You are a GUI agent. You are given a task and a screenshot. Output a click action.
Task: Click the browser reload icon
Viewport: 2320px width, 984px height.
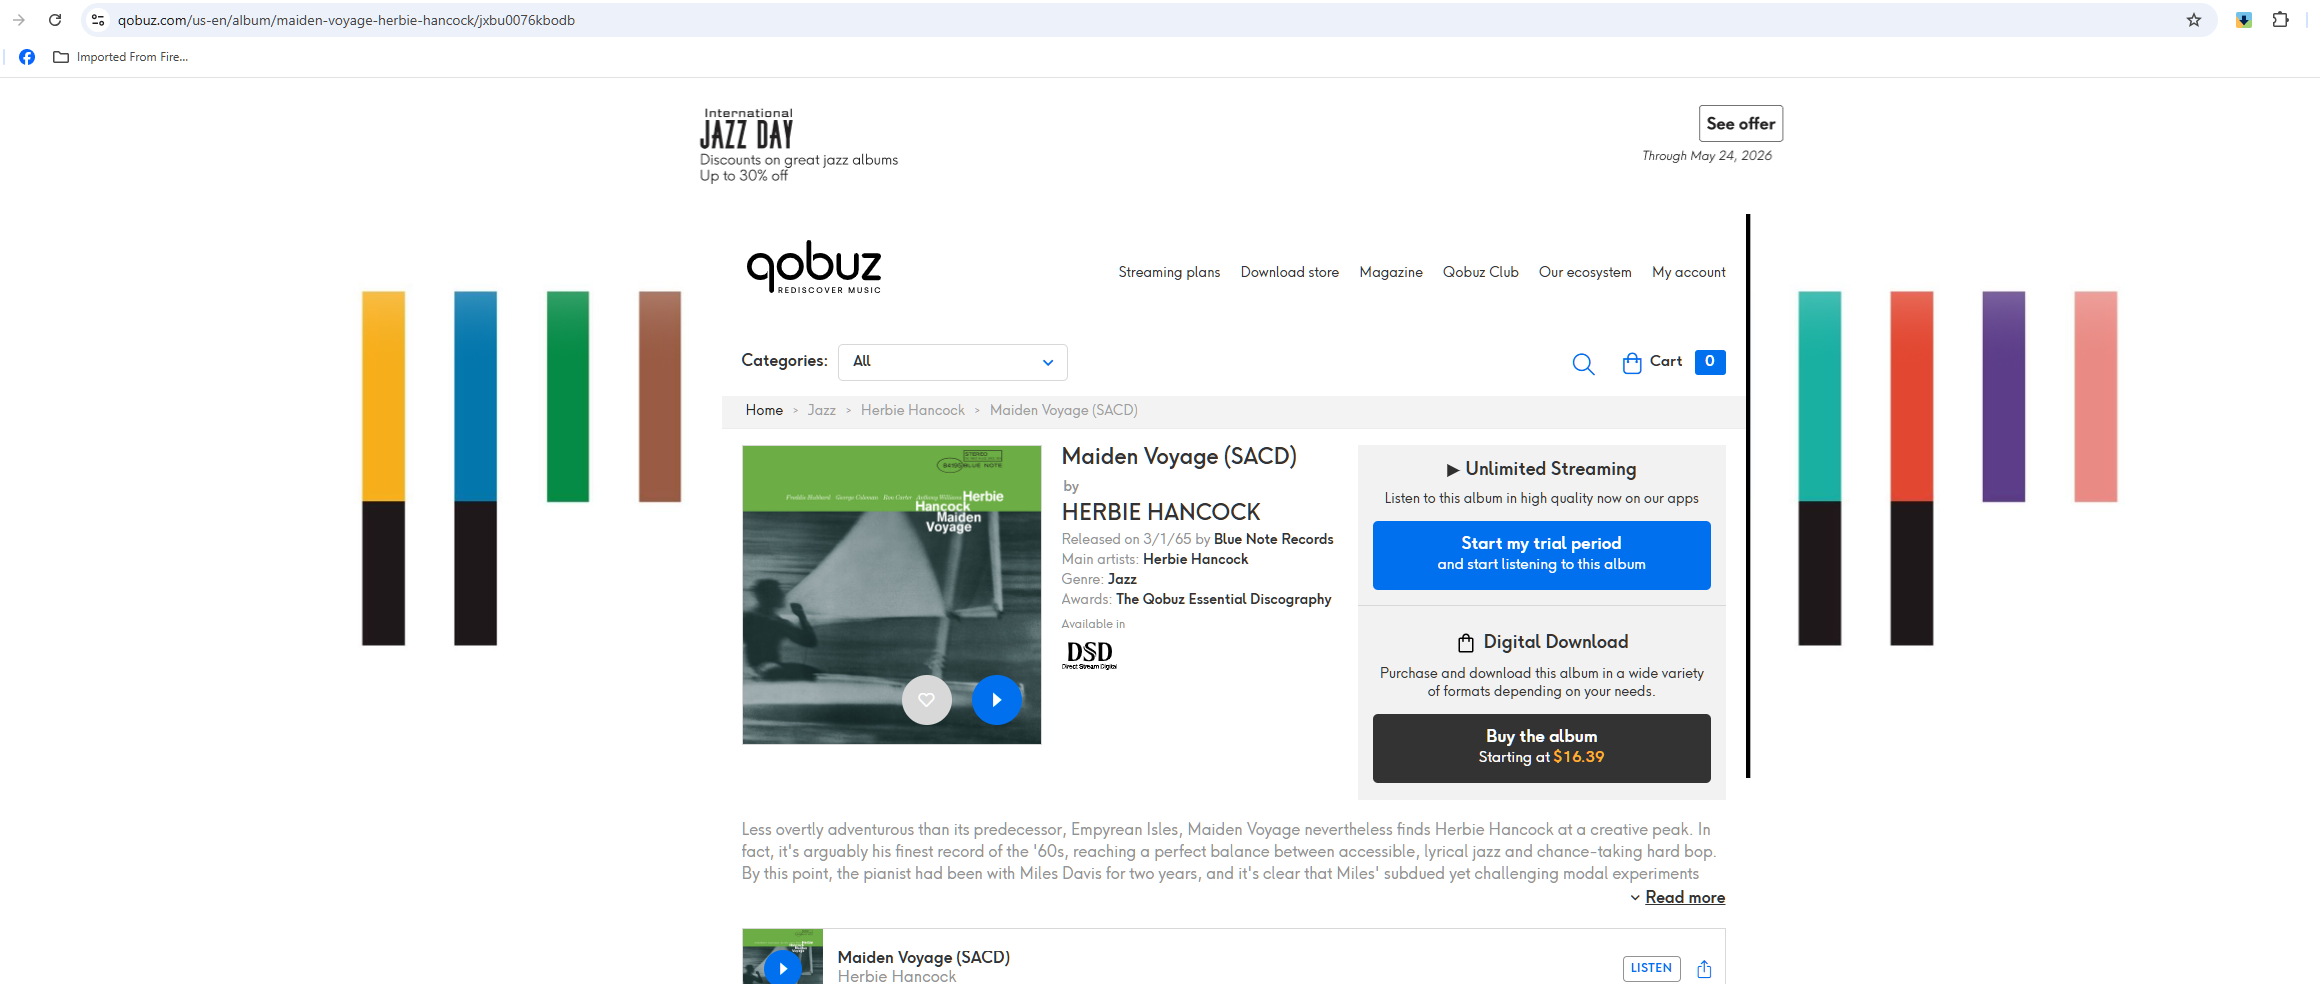click(55, 20)
